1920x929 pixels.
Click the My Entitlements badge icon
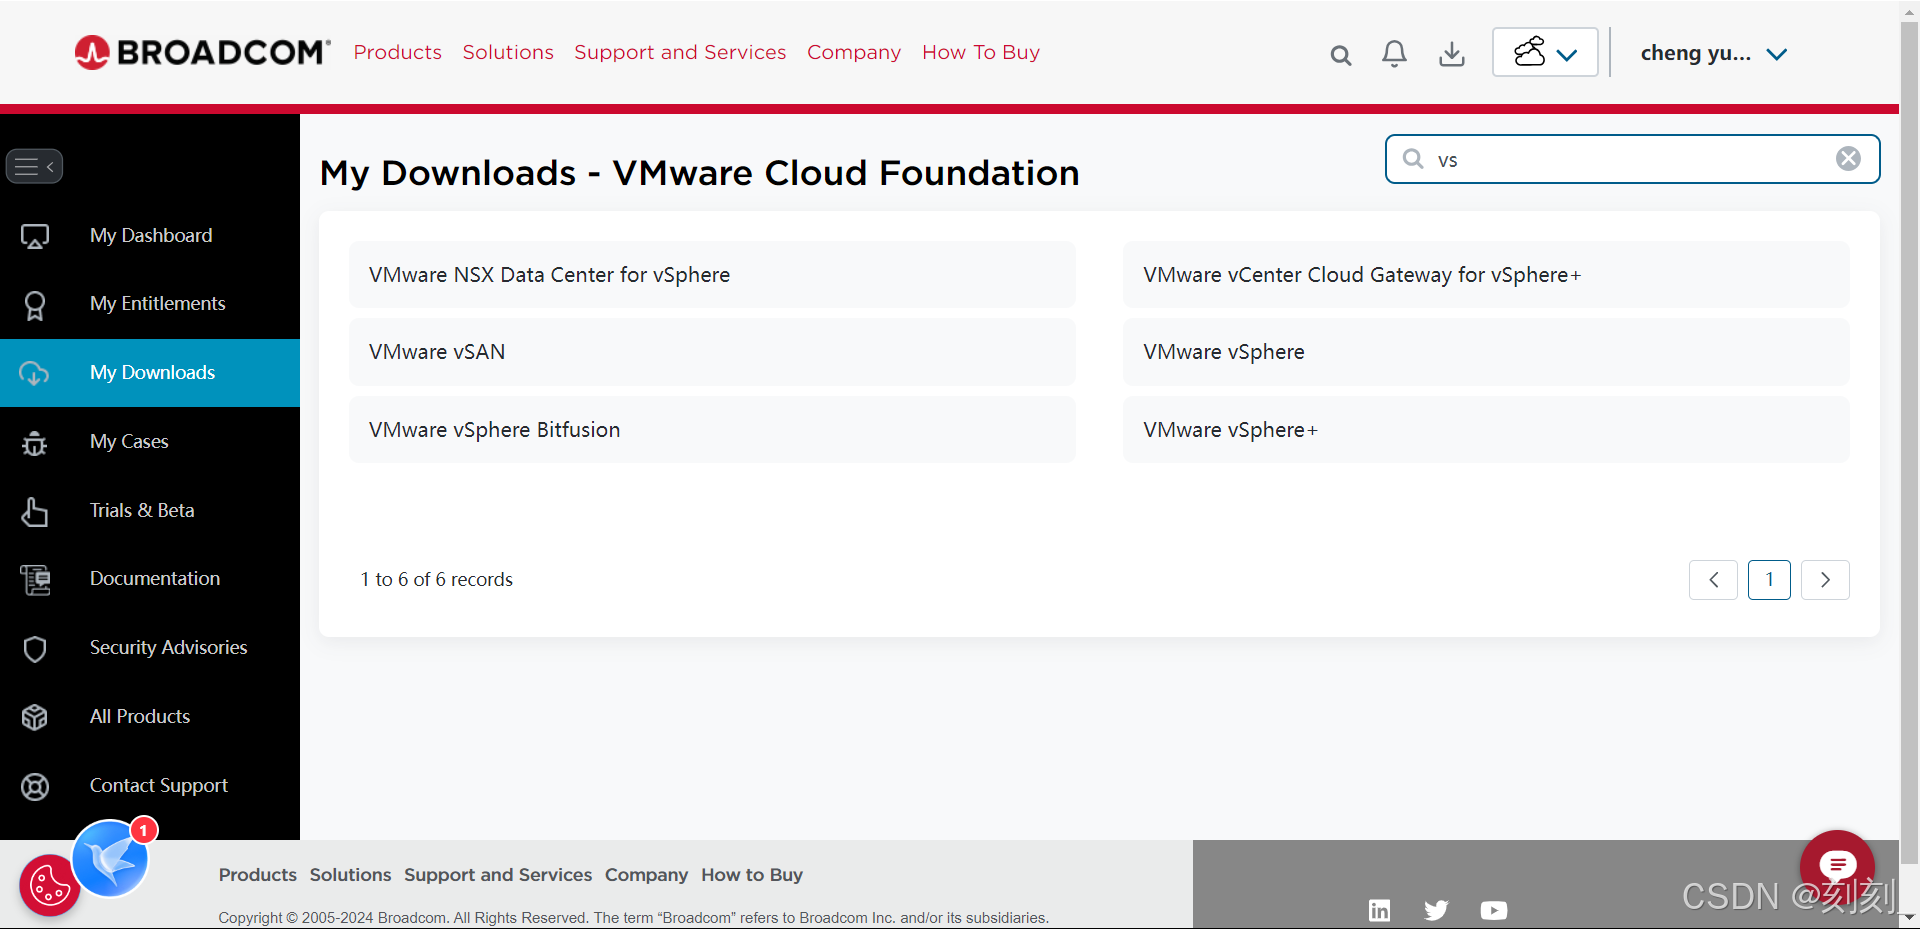click(35, 304)
